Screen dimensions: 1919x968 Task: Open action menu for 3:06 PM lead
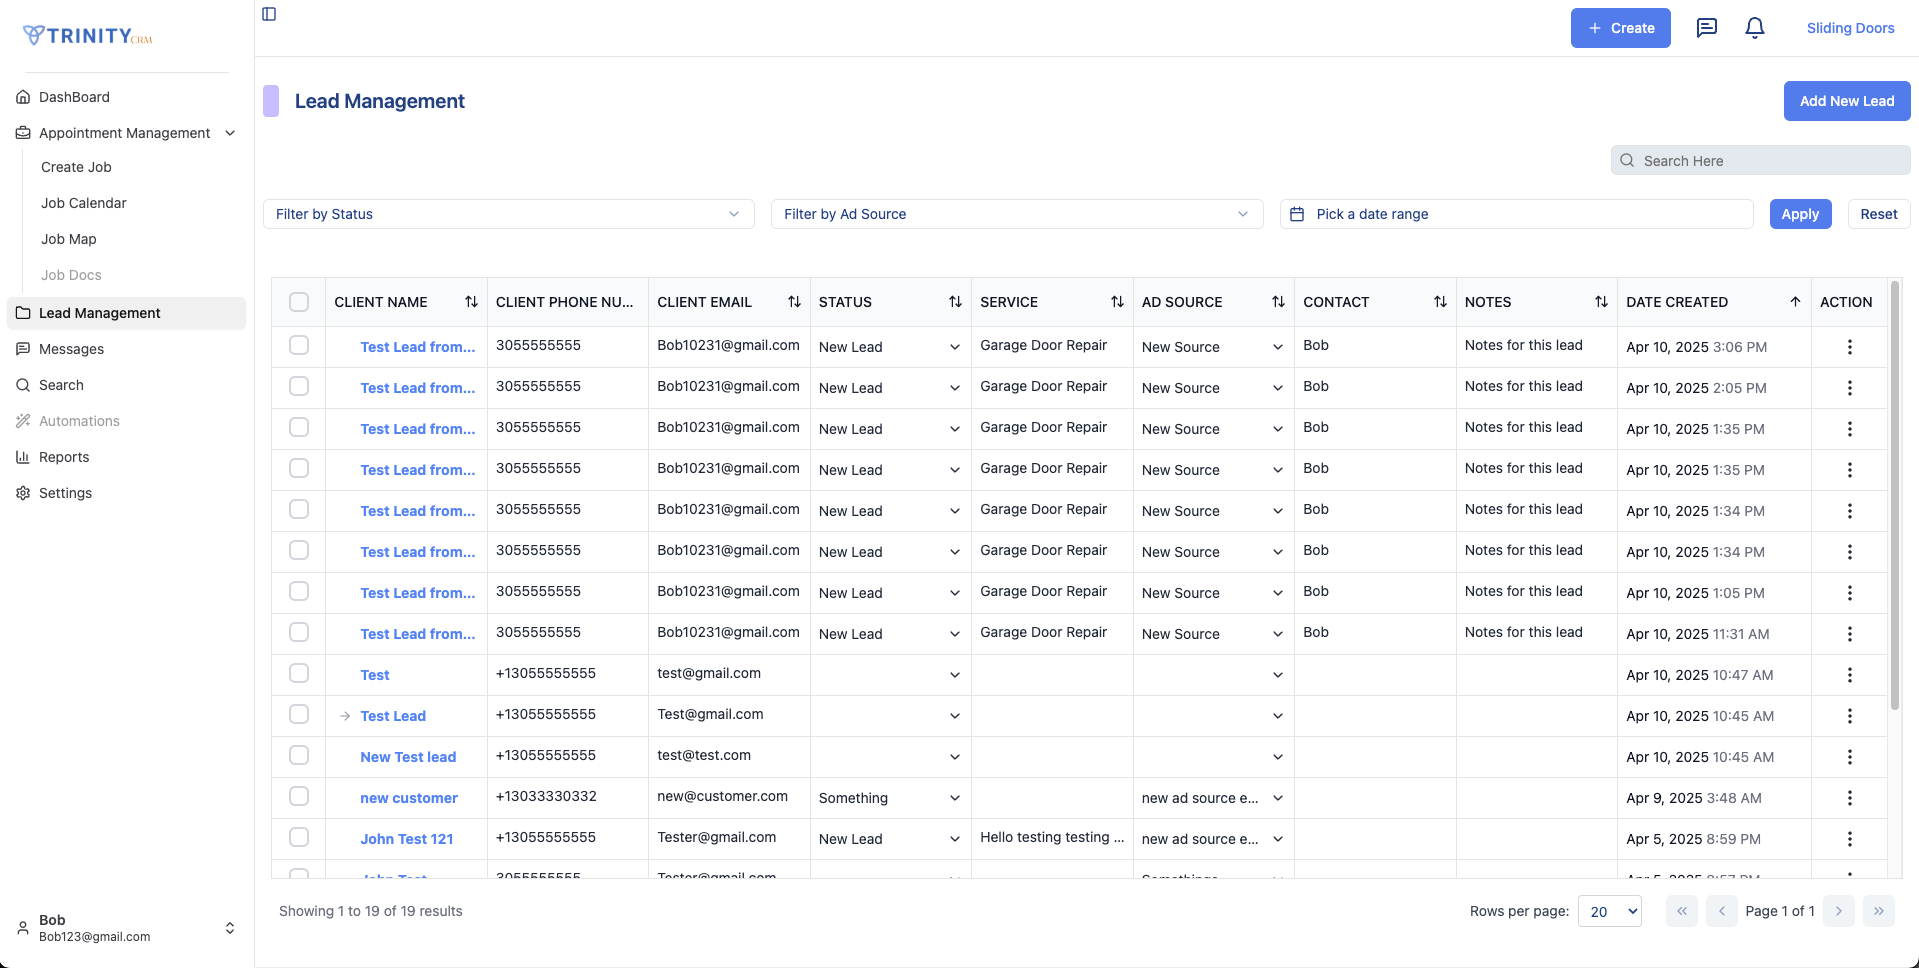click(1849, 347)
